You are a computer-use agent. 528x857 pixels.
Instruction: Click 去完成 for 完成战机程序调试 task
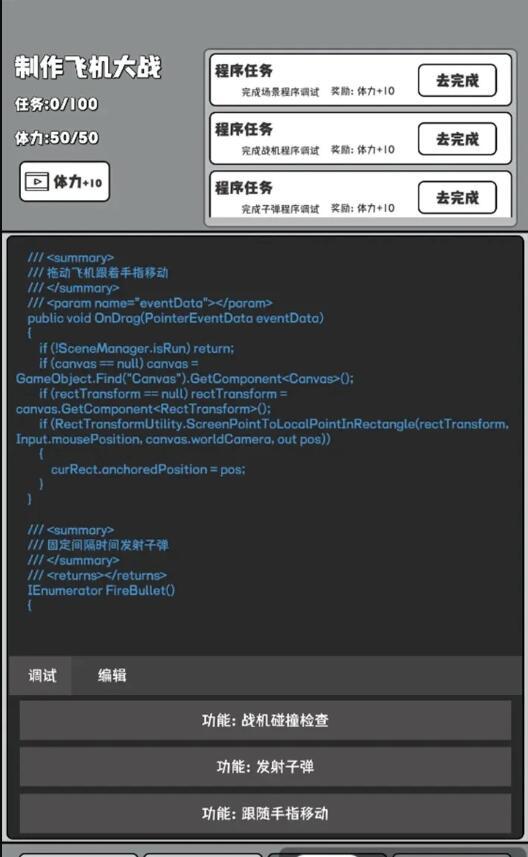pyautogui.click(x=457, y=139)
